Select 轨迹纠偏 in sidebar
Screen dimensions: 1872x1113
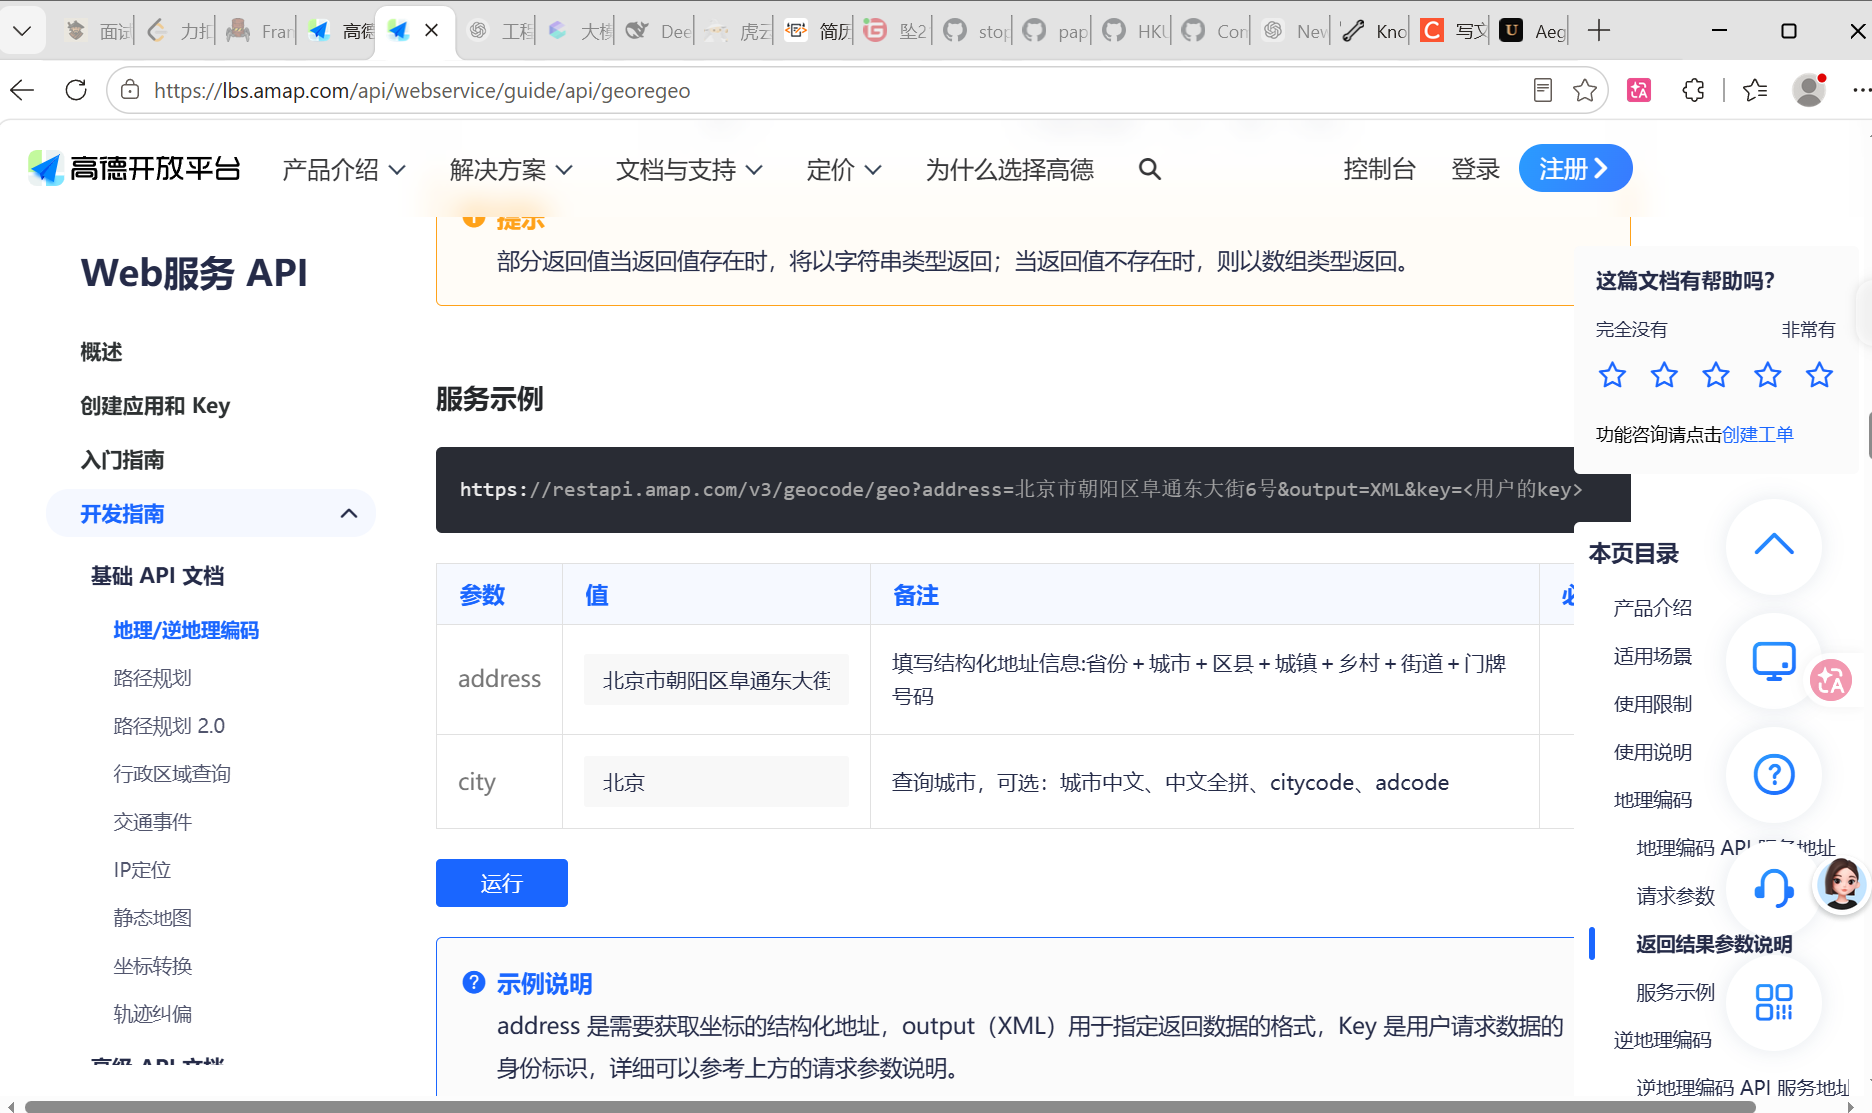[x=152, y=1014]
